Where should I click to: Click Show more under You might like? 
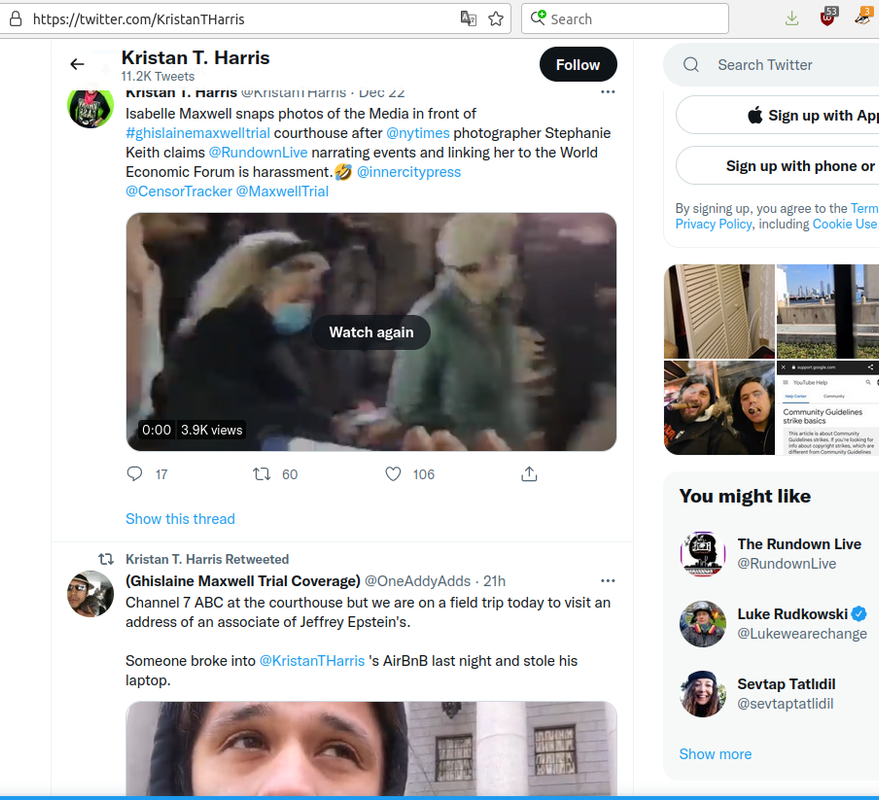pos(715,754)
